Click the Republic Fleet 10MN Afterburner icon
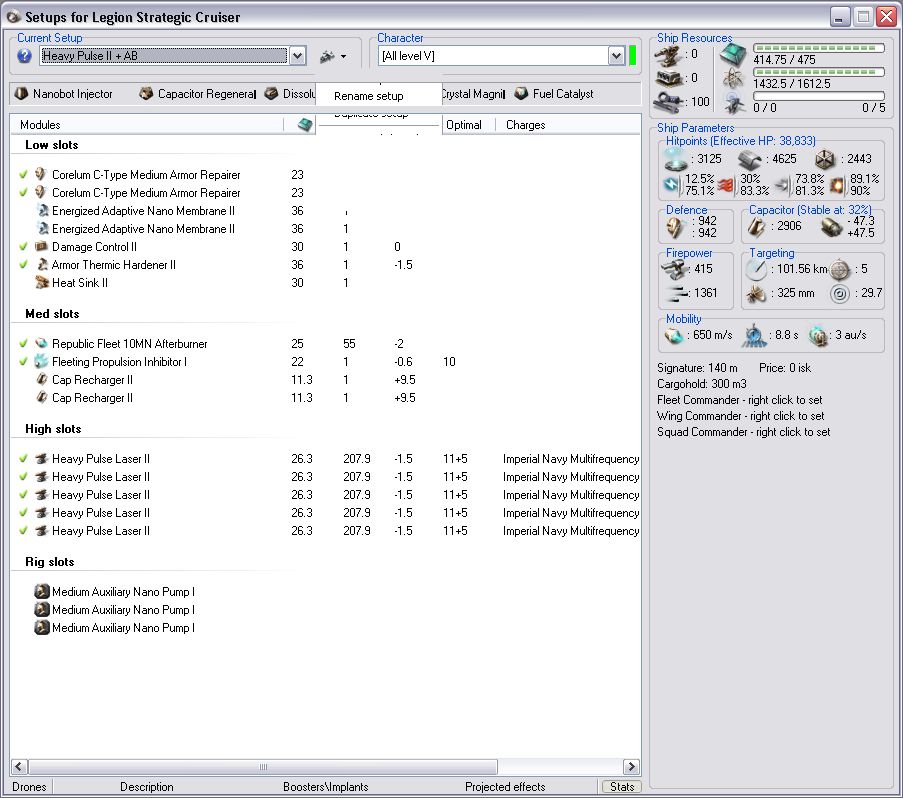Screen dimensions: 903x798 pos(41,344)
